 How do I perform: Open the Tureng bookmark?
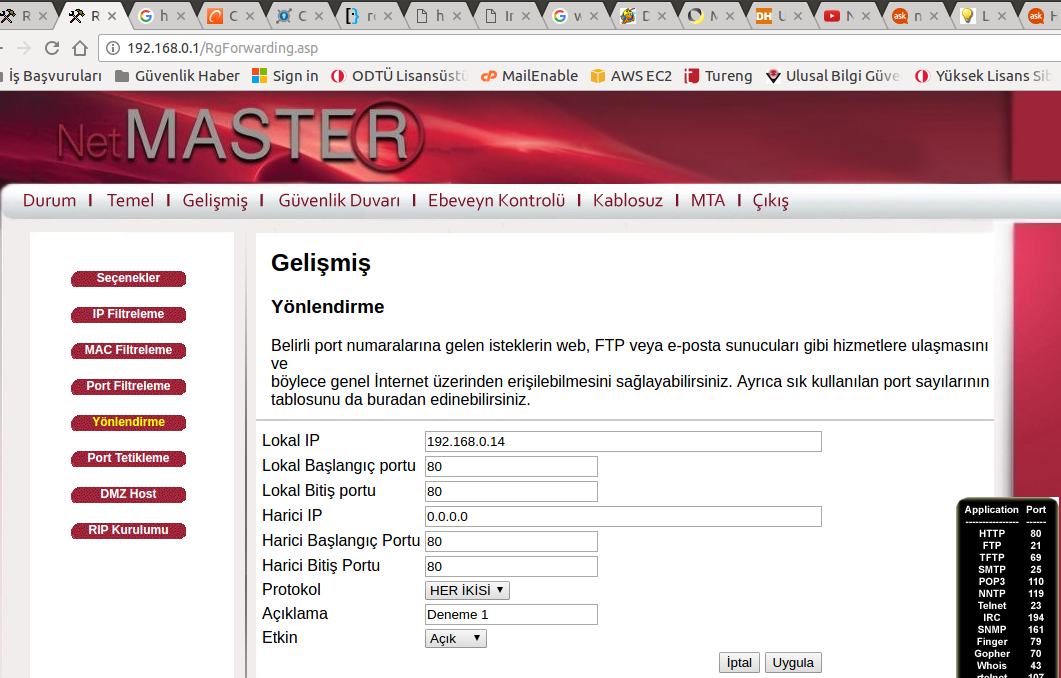(x=717, y=76)
